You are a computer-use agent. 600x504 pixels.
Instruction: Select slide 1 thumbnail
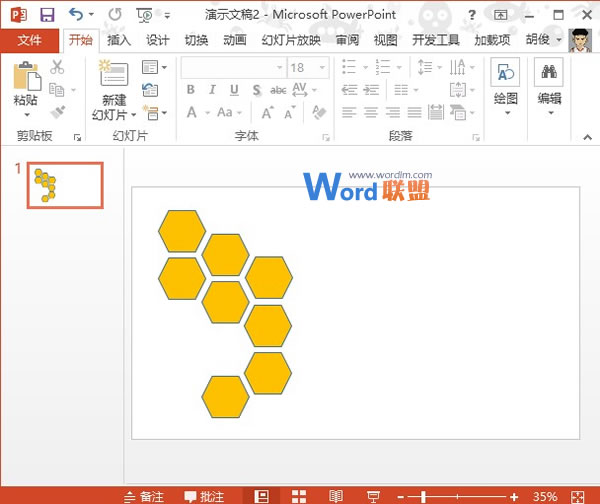pos(65,185)
